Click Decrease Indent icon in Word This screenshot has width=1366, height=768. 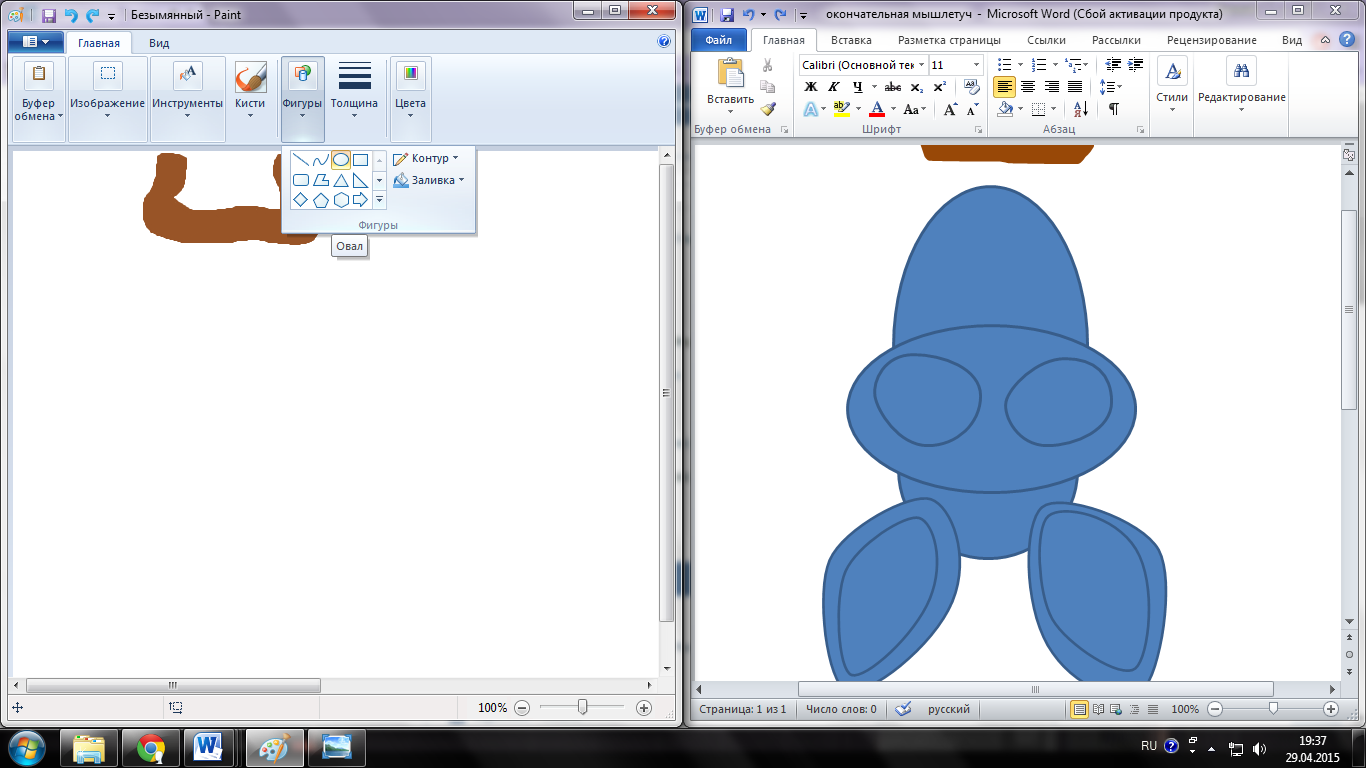coord(1113,64)
